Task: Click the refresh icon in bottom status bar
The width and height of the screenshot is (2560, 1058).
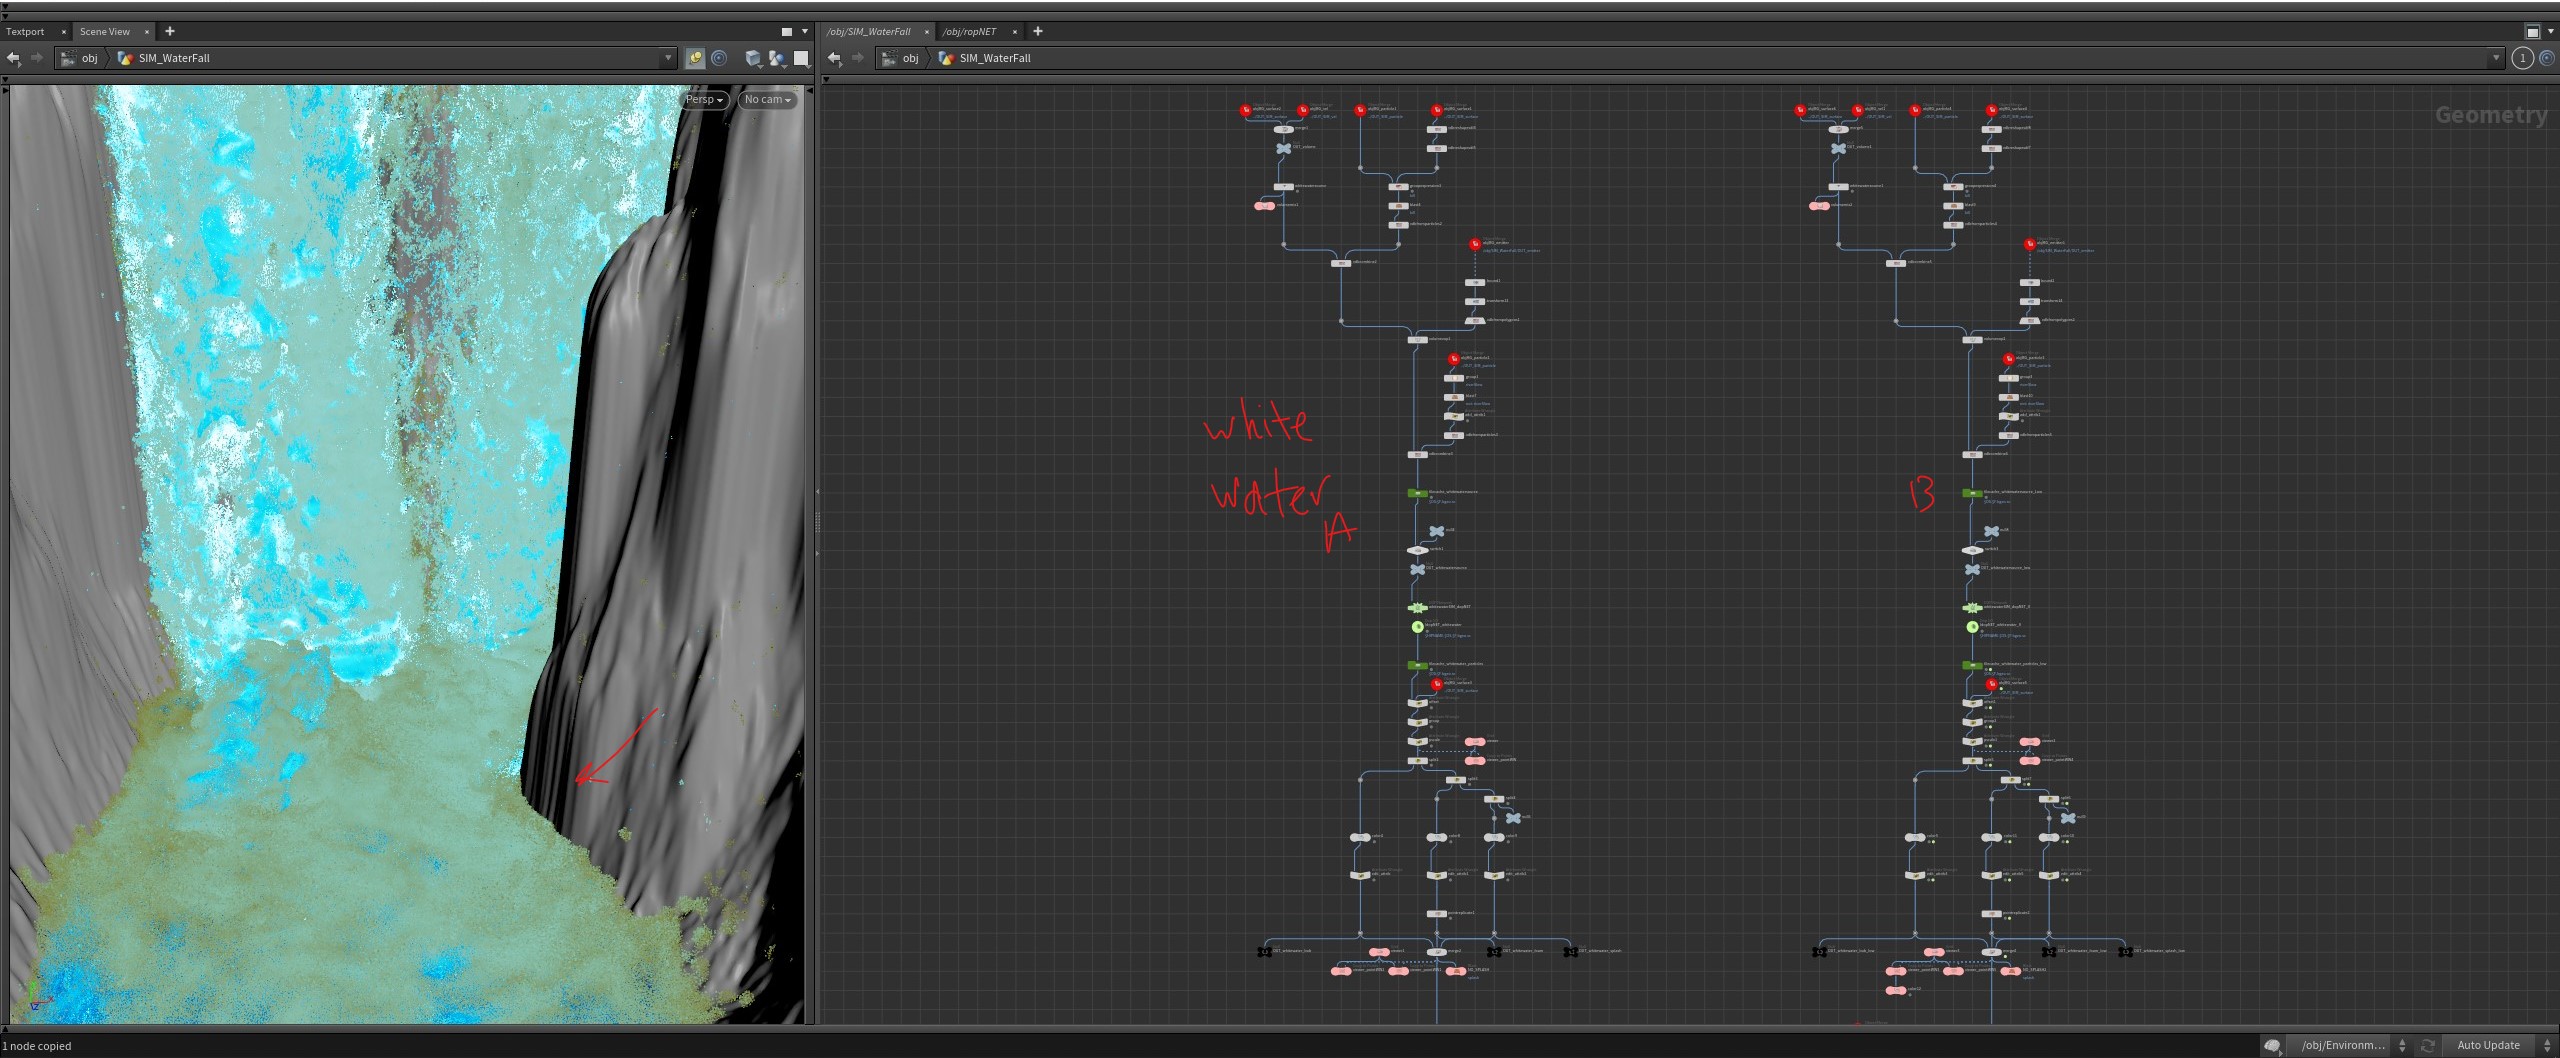Action: [x=2427, y=1045]
